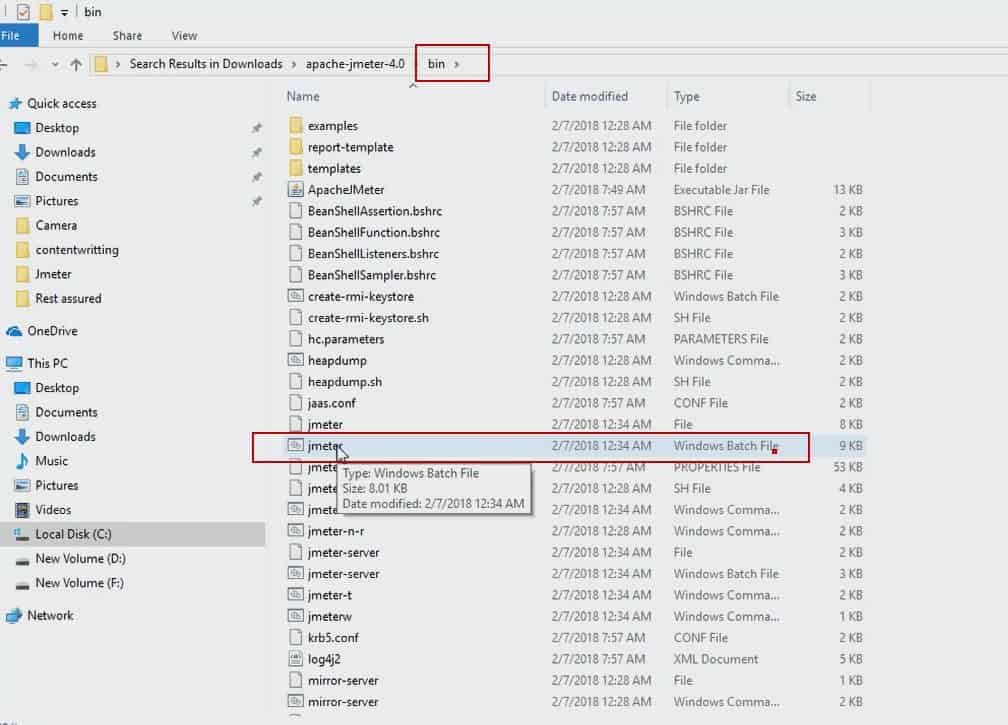The height and width of the screenshot is (725, 1008).
Task: Select OneDrive in navigation pane
Action: [x=52, y=331]
